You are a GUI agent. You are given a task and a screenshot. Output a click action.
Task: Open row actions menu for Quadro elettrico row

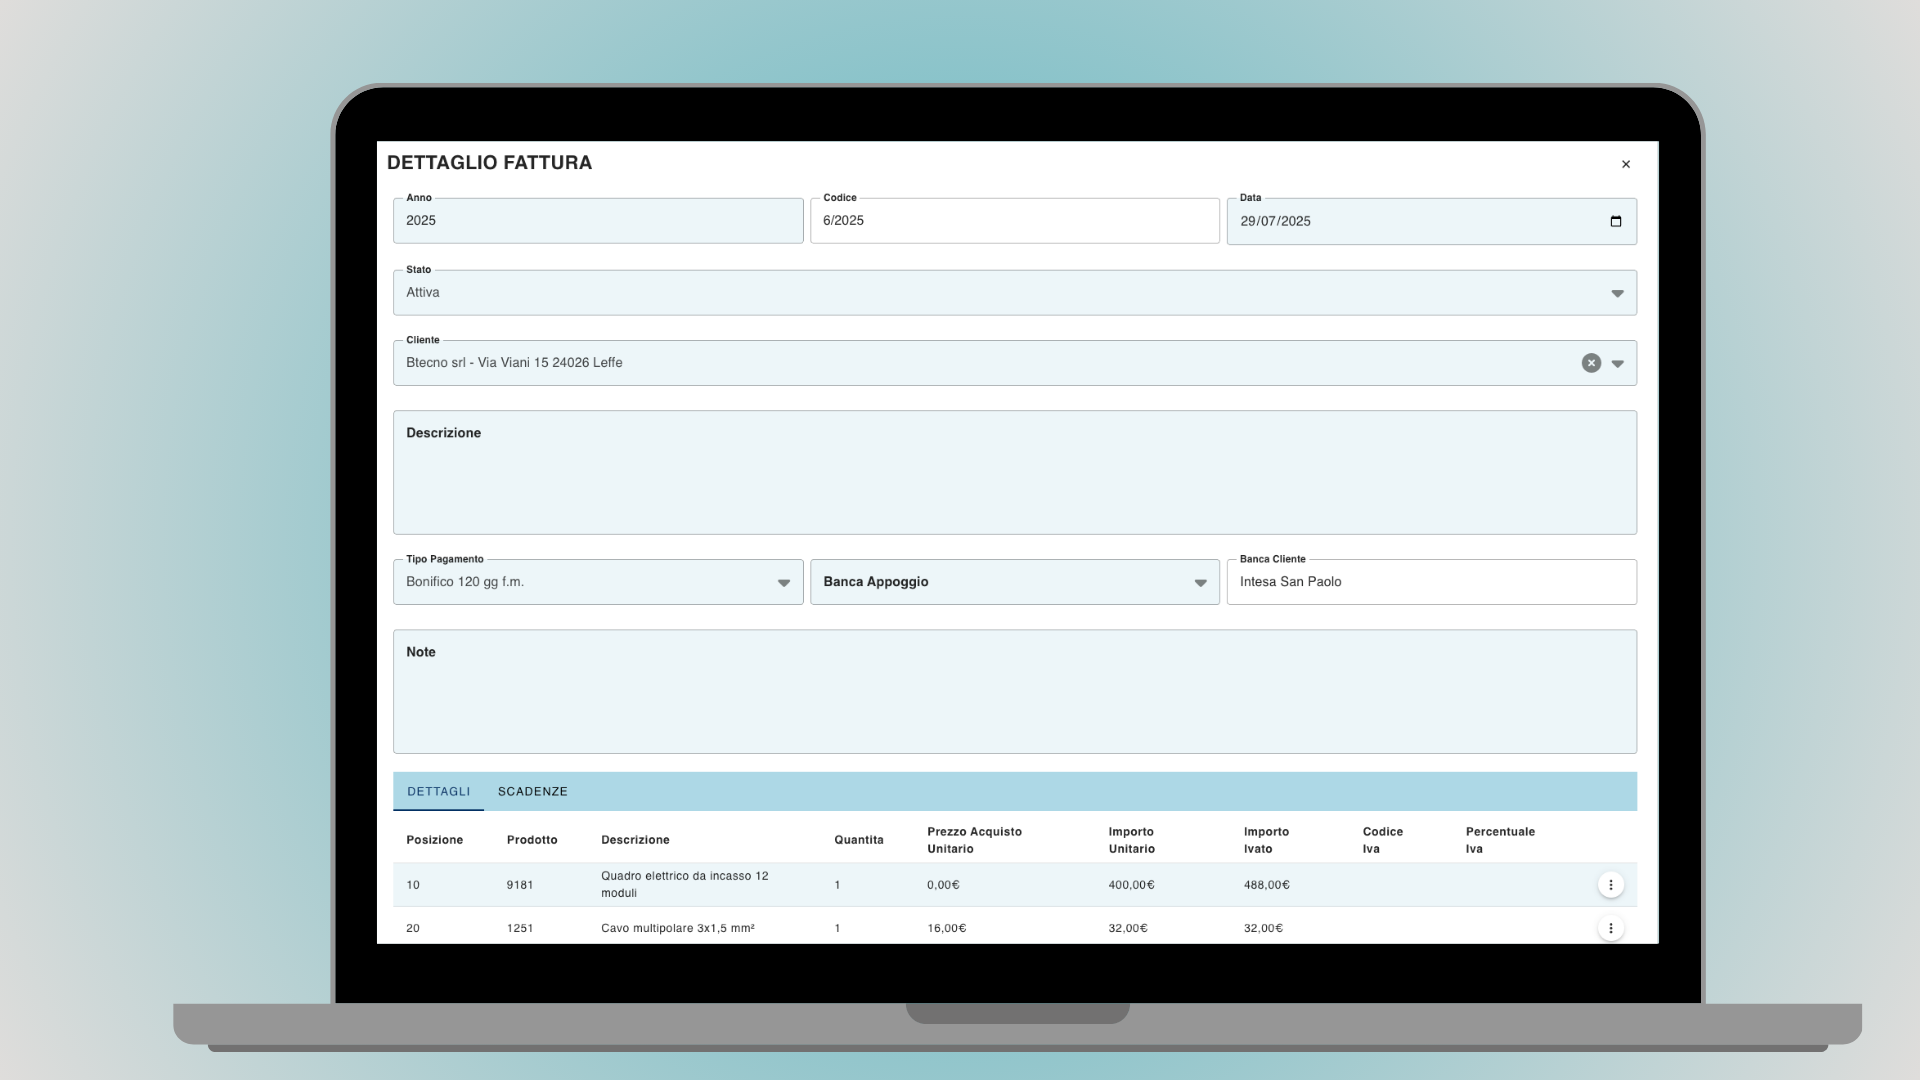pos(1610,885)
